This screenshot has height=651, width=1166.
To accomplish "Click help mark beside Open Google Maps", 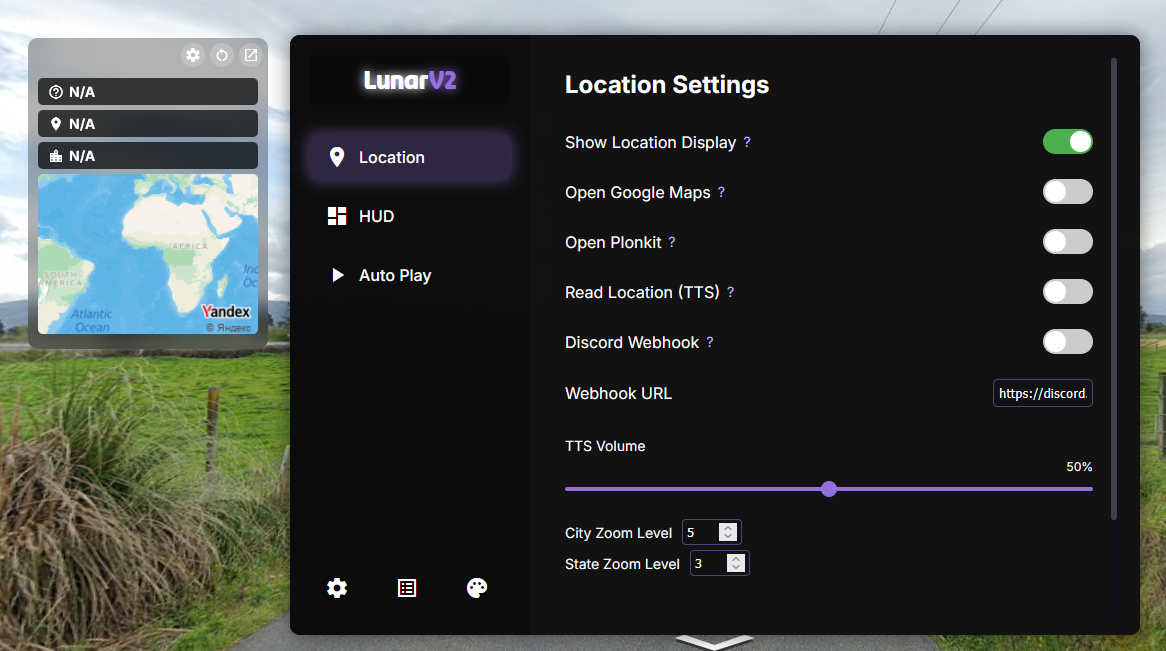I will click(x=721, y=192).
